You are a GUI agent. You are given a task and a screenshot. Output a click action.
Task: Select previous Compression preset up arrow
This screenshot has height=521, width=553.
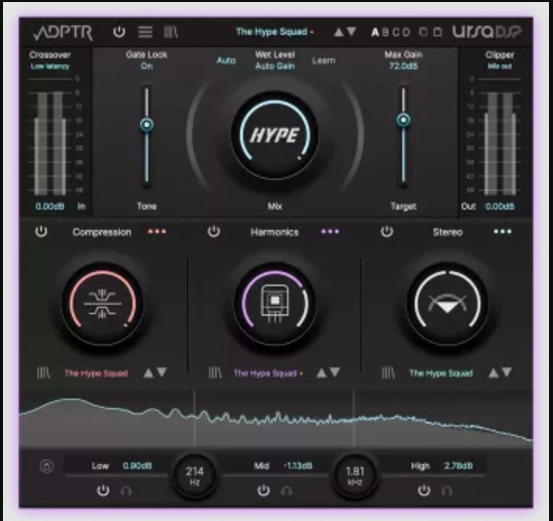point(148,373)
